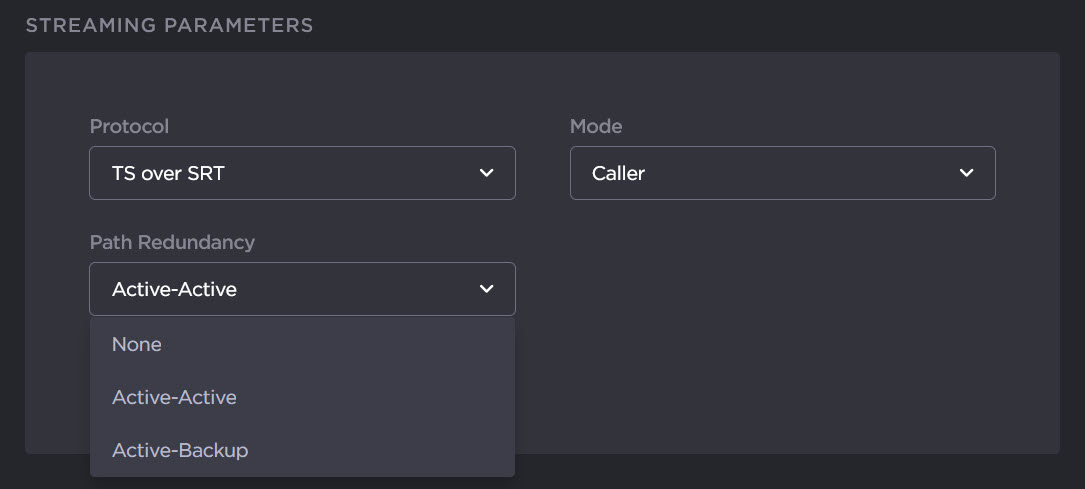Select None from the redundancy list

click(x=137, y=344)
